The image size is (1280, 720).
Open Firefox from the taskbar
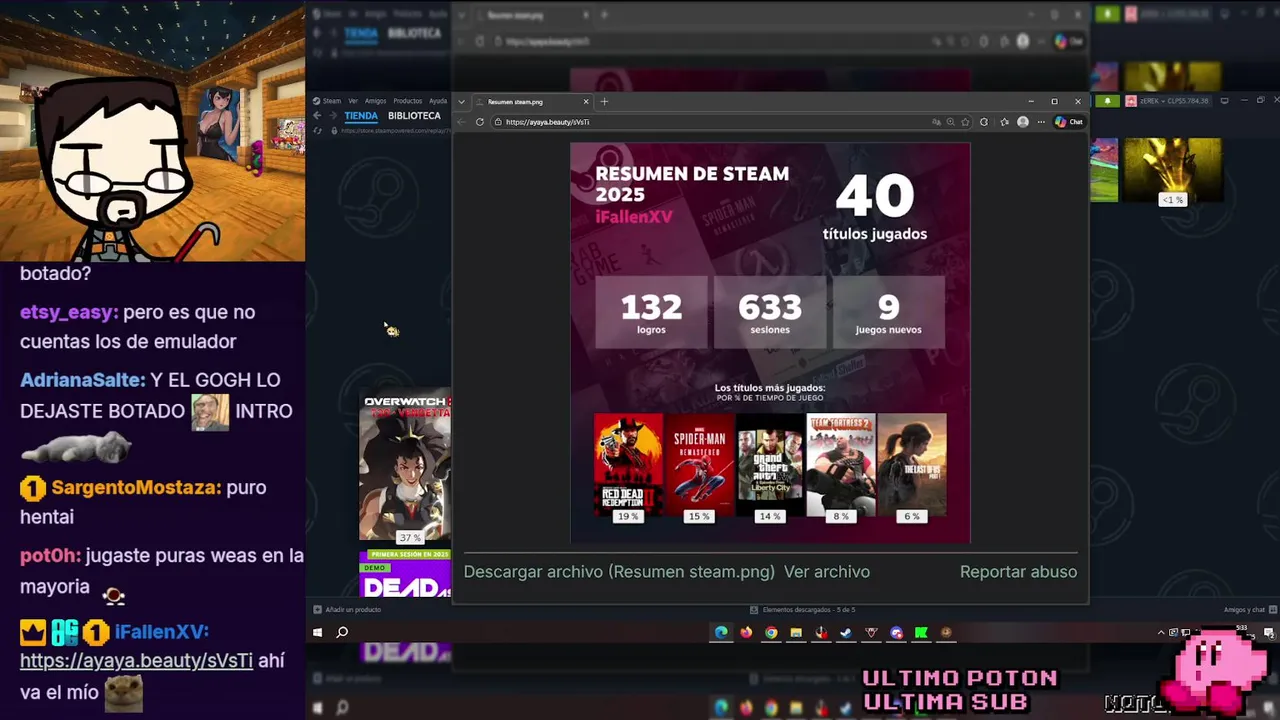pyautogui.click(x=746, y=632)
